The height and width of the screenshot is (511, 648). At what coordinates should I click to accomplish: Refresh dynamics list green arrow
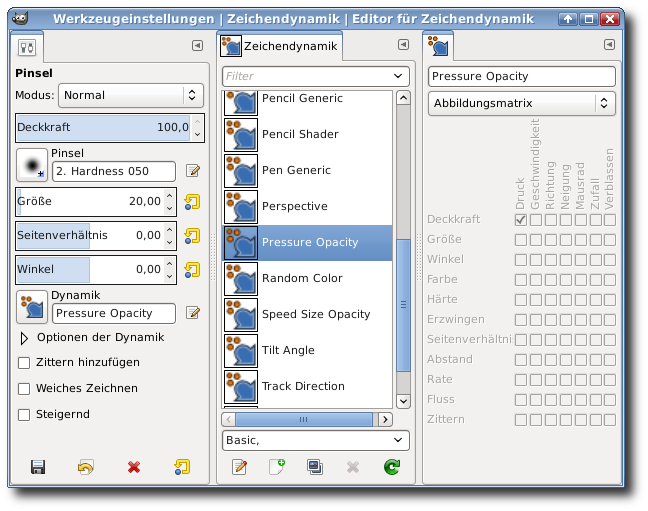pyautogui.click(x=391, y=467)
